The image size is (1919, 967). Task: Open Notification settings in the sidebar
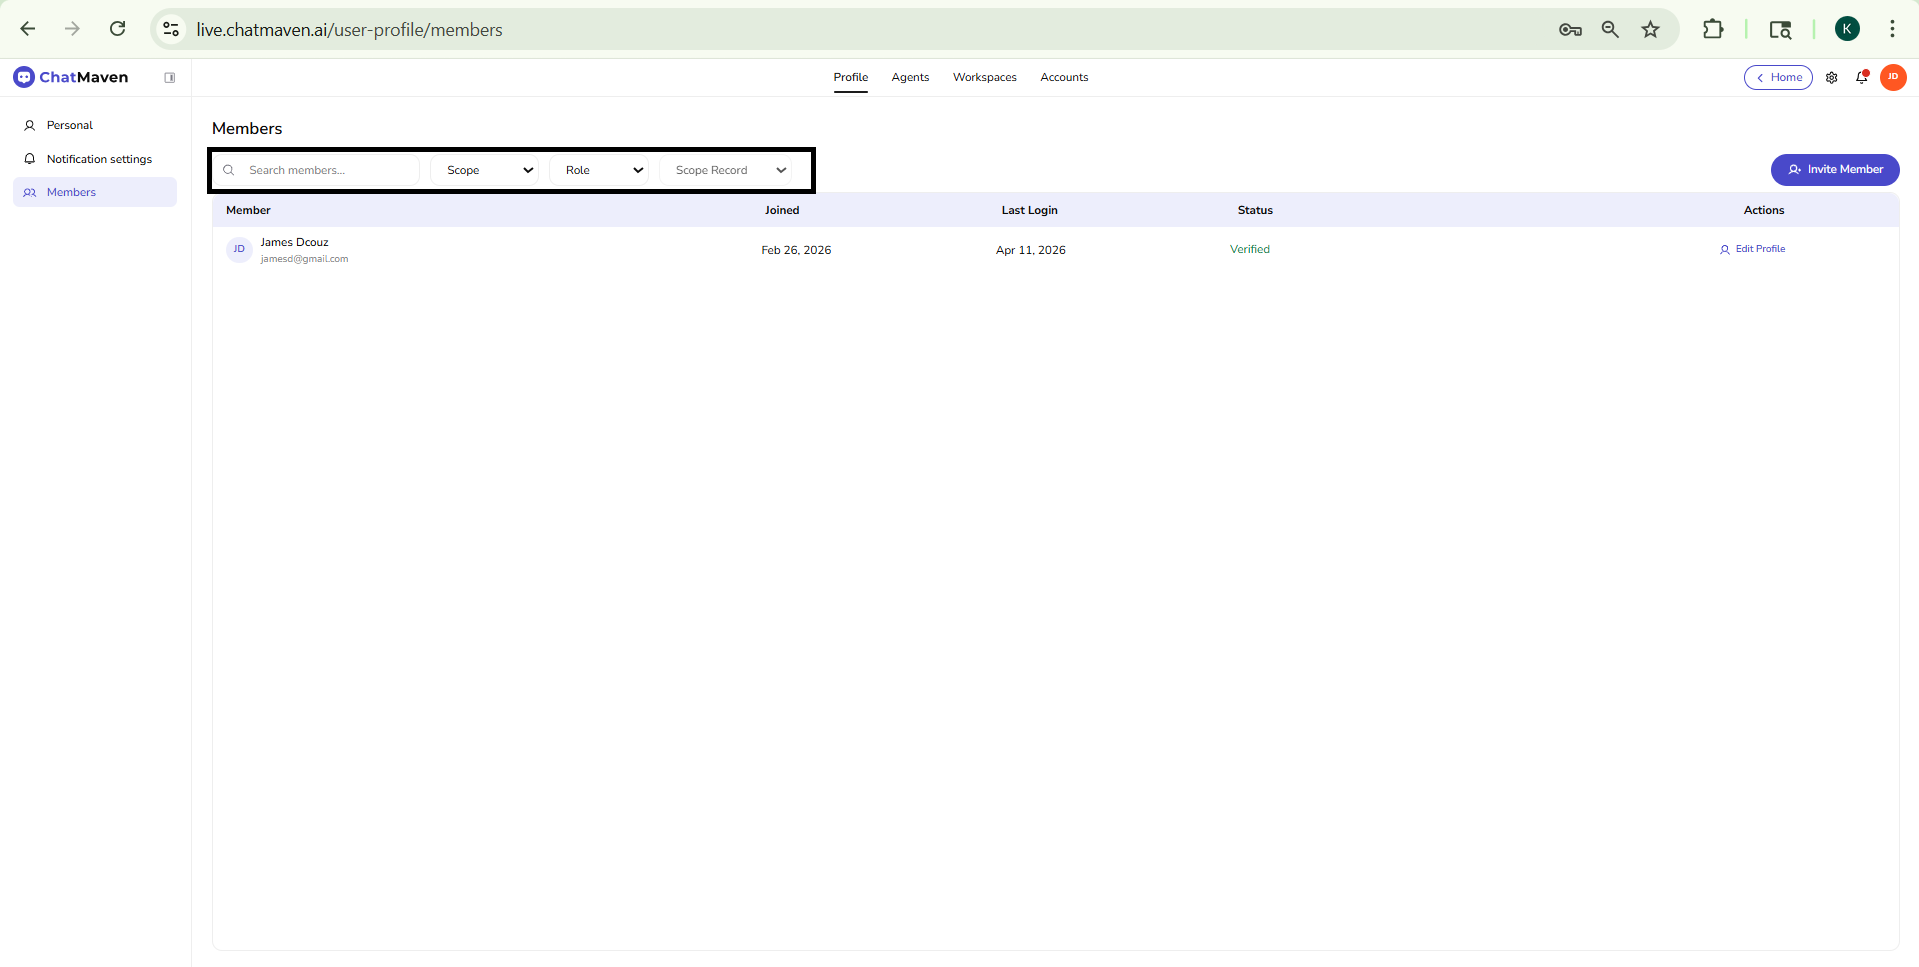click(99, 159)
